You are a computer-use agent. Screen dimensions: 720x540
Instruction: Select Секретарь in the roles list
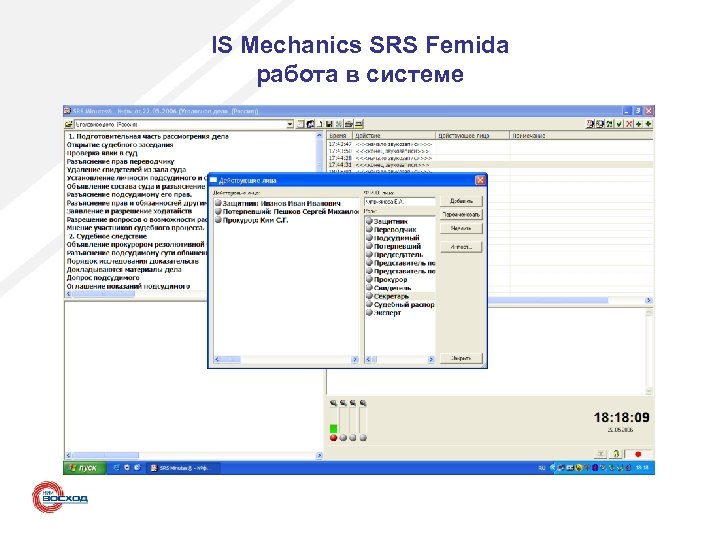tap(391, 296)
